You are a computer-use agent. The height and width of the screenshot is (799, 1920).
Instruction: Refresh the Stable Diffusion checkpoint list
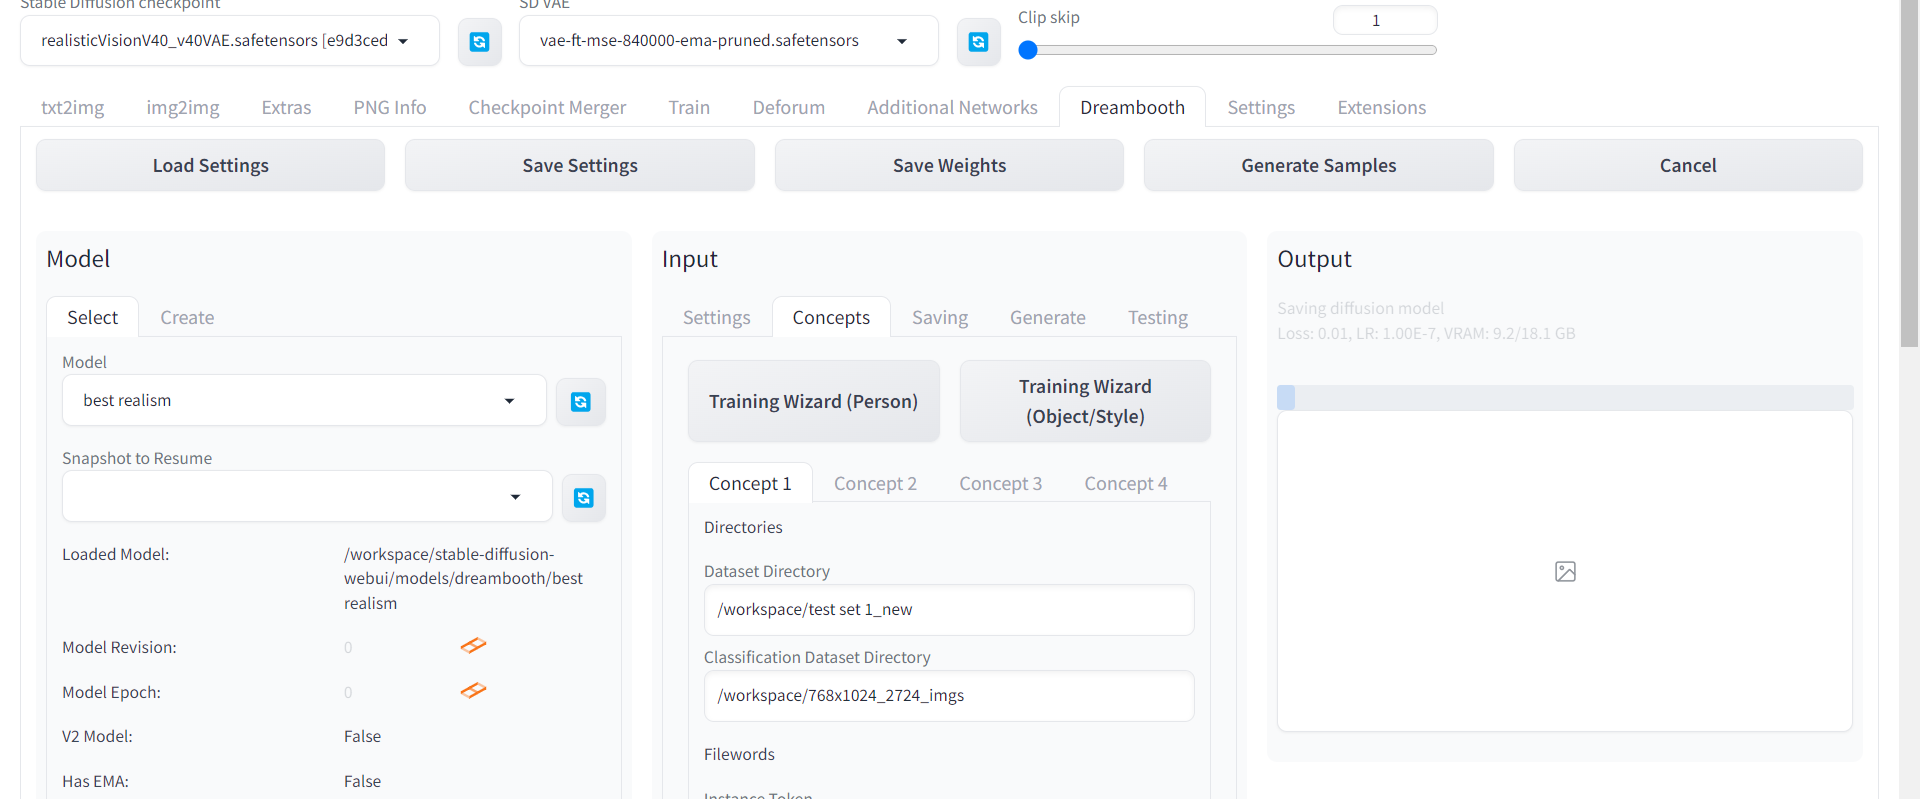[479, 42]
